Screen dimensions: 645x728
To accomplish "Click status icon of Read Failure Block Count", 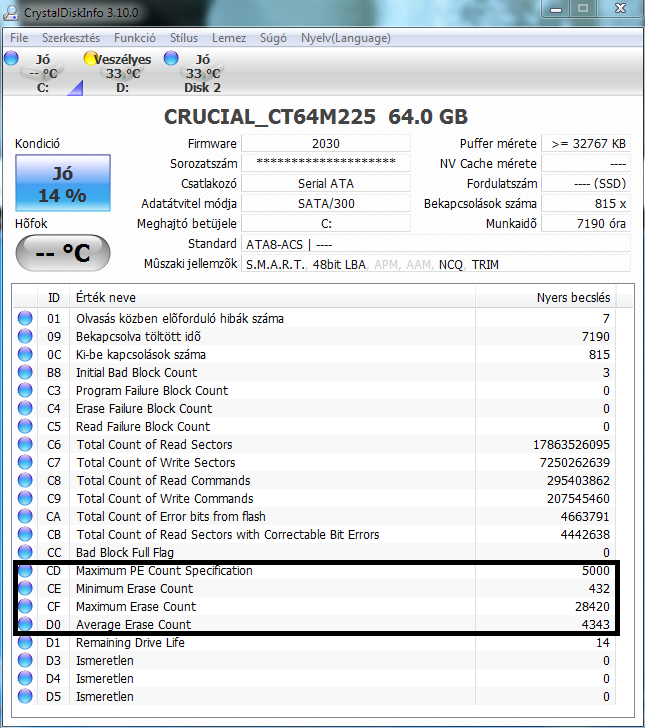I will (x=25, y=426).
